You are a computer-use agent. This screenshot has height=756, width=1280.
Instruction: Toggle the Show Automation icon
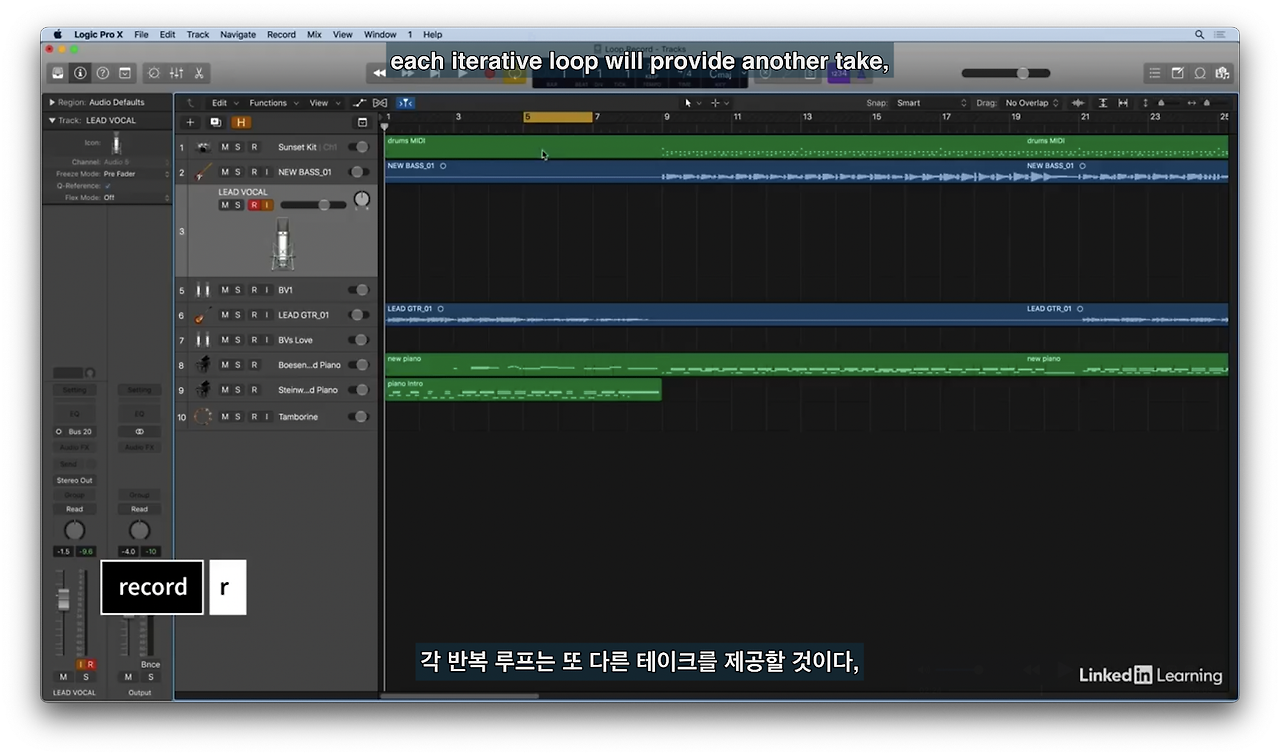(360, 103)
